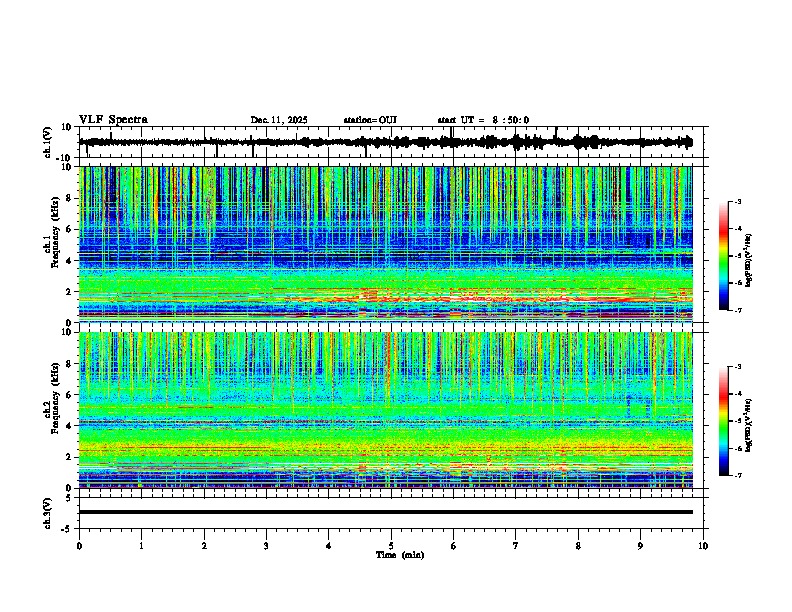The image size is (792, 612).
Task: Click the ch.1 spectrogram color scale bar
Action: 724,256
